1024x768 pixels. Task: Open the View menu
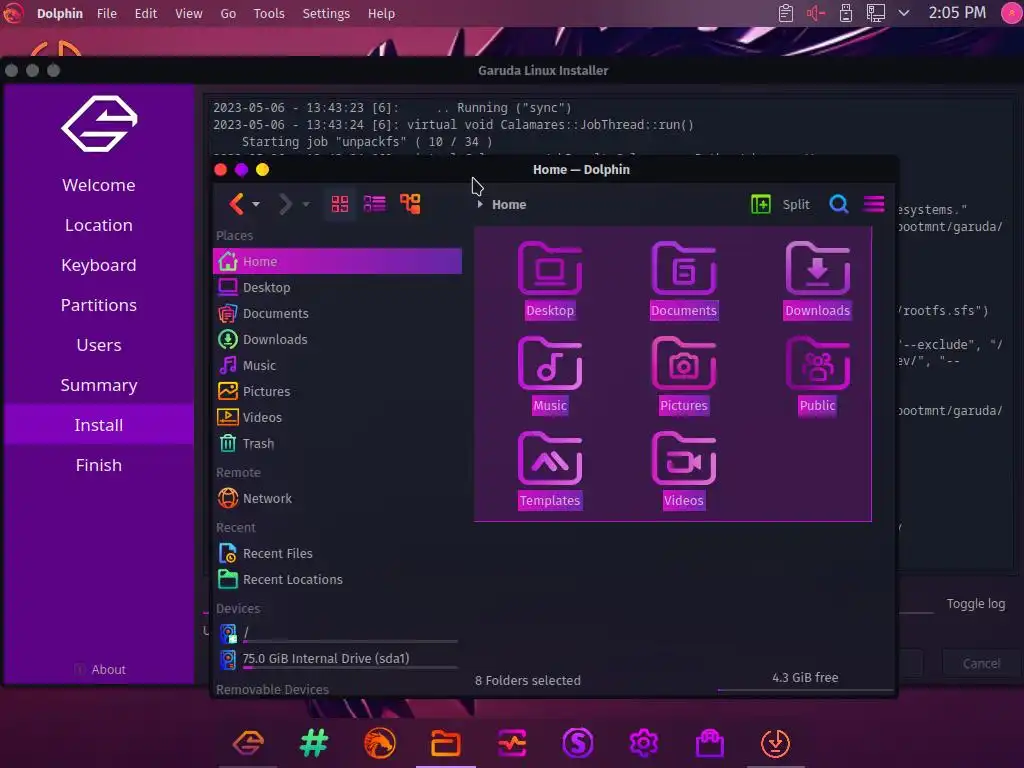189,13
